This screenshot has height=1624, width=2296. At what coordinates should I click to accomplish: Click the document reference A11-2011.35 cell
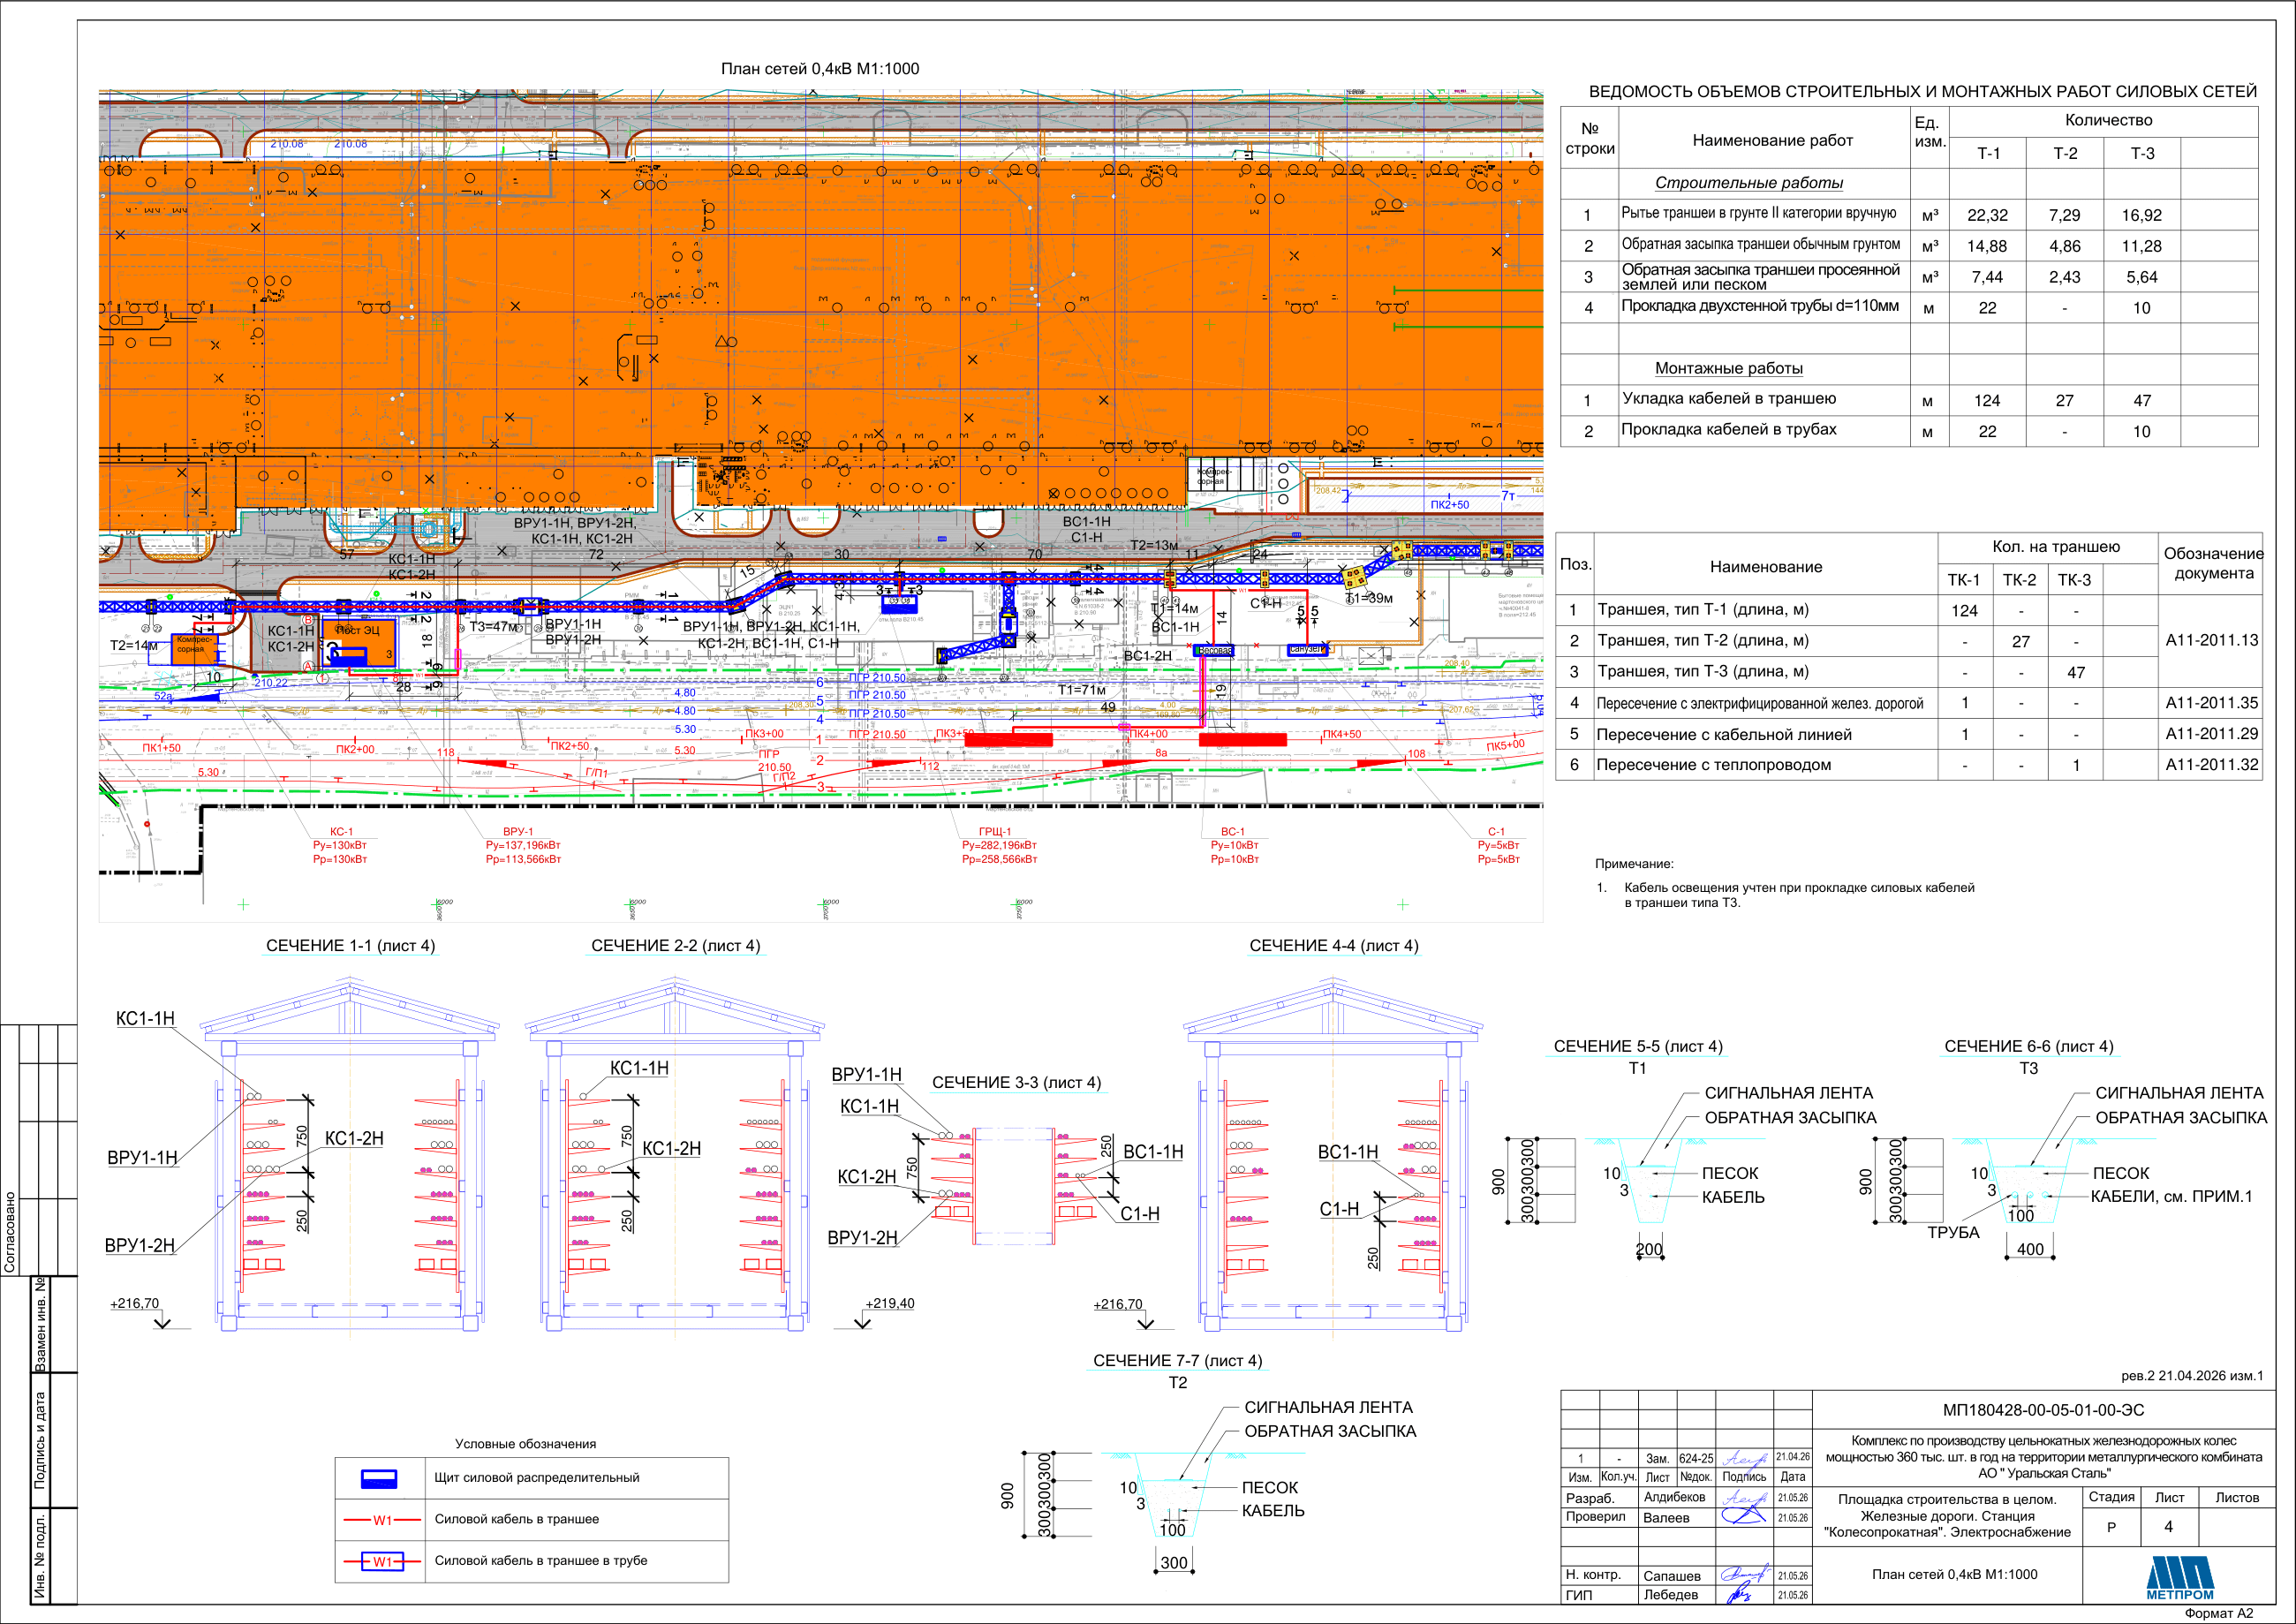coord(2211,703)
